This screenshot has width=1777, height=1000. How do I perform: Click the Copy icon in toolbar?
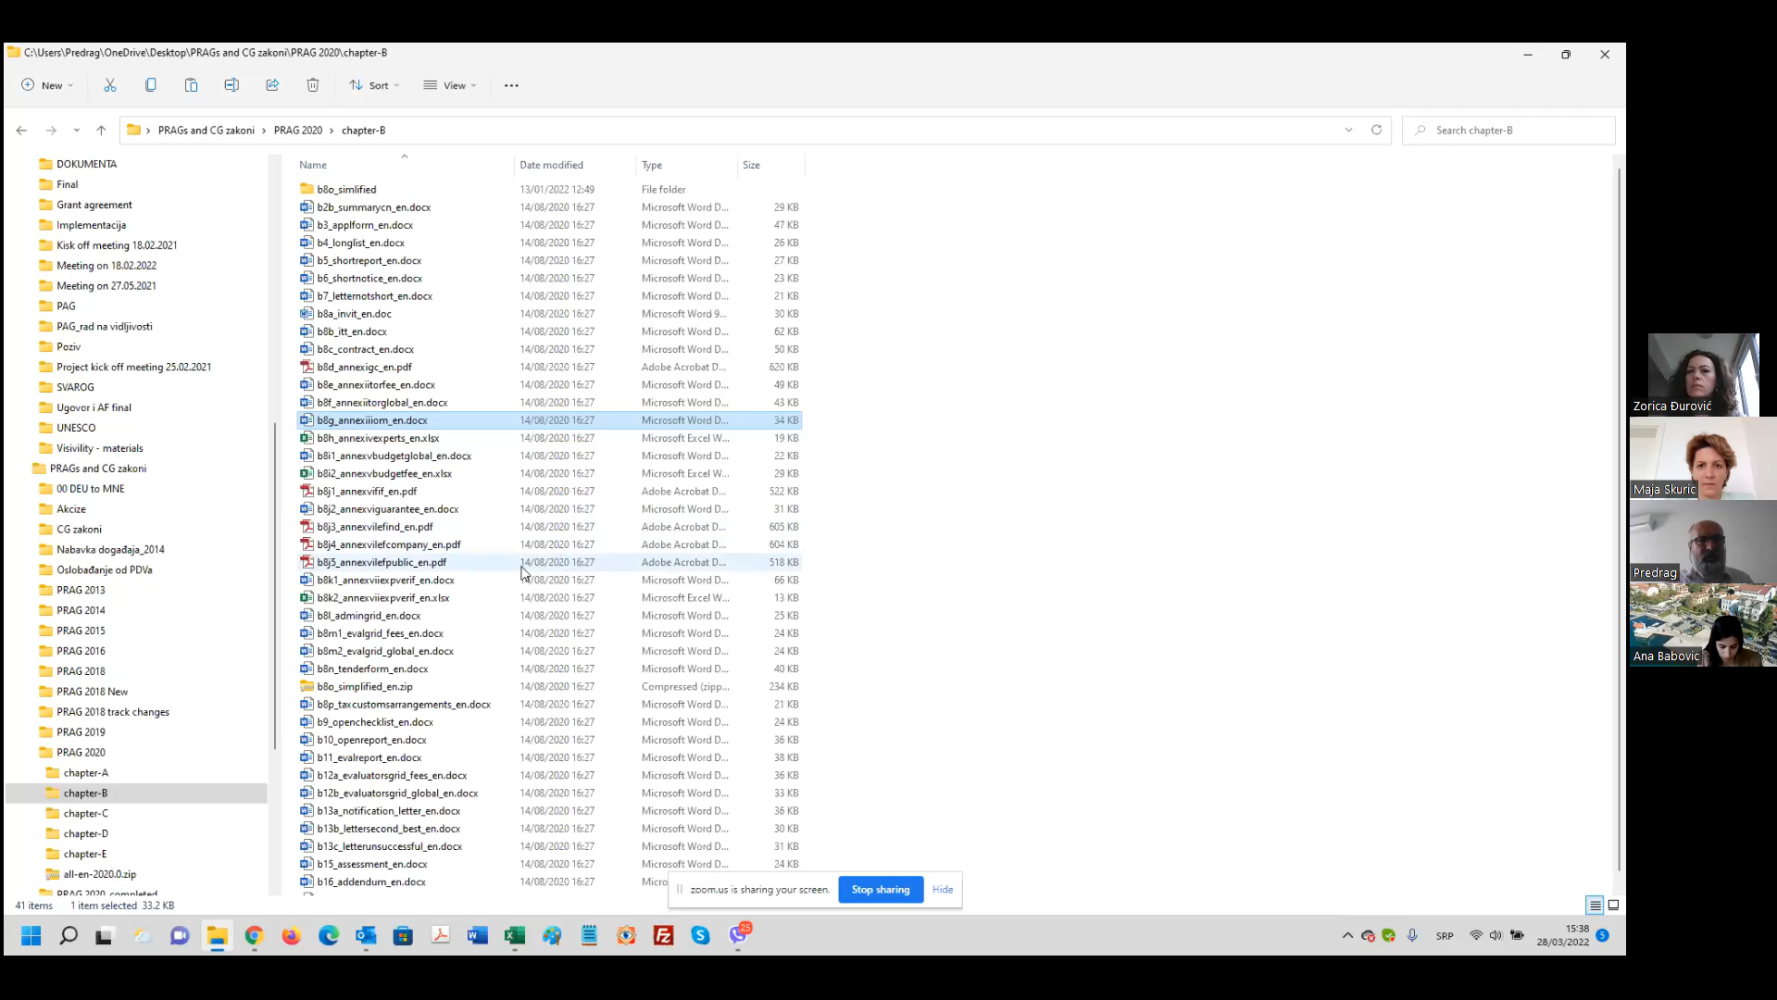click(151, 85)
